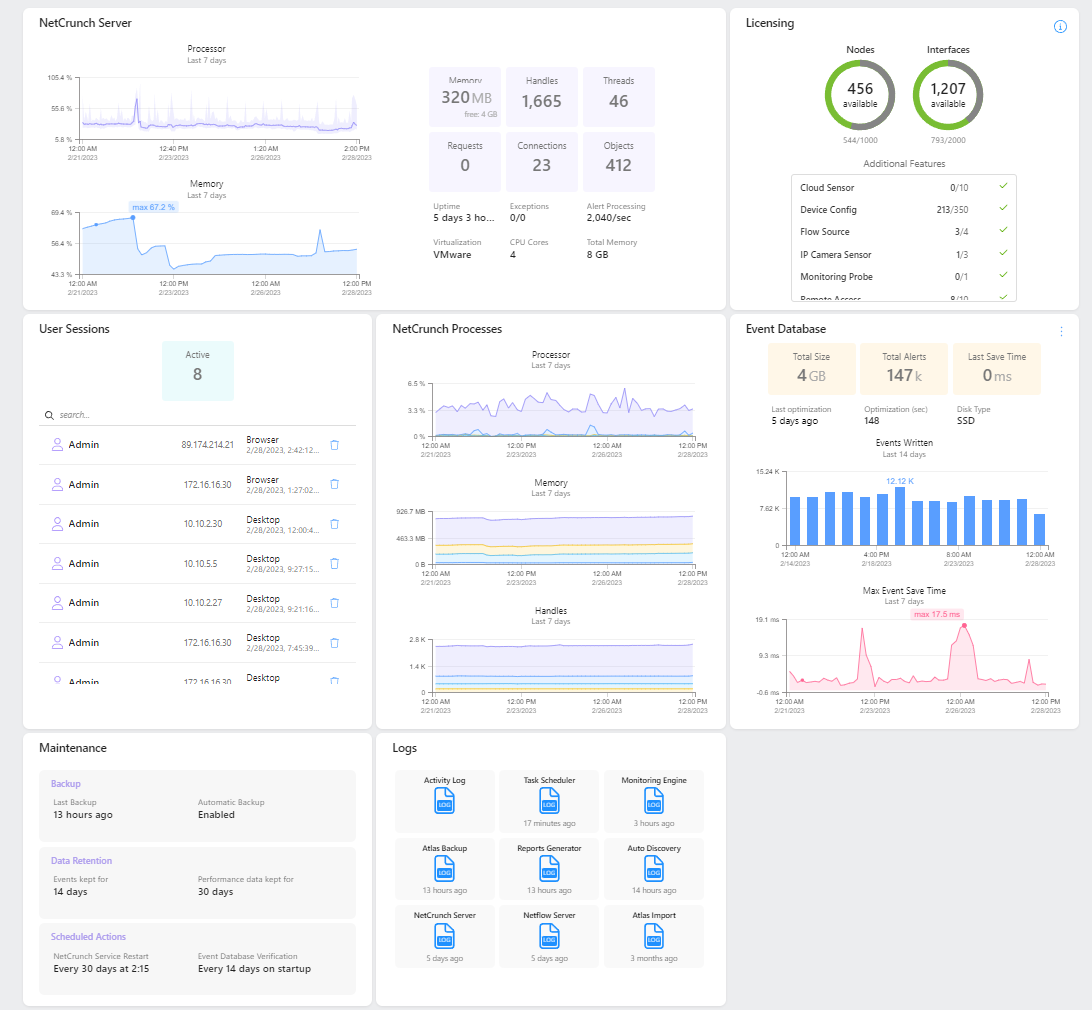The height and width of the screenshot is (1011, 1092).
Task: Open the Atlas Backup log icon
Action: tap(444, 870)
